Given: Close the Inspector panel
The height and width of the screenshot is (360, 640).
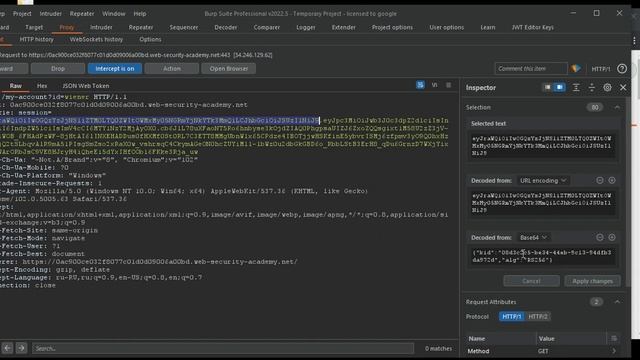Looking at the screenshot, I should click(x=623, y=87).
